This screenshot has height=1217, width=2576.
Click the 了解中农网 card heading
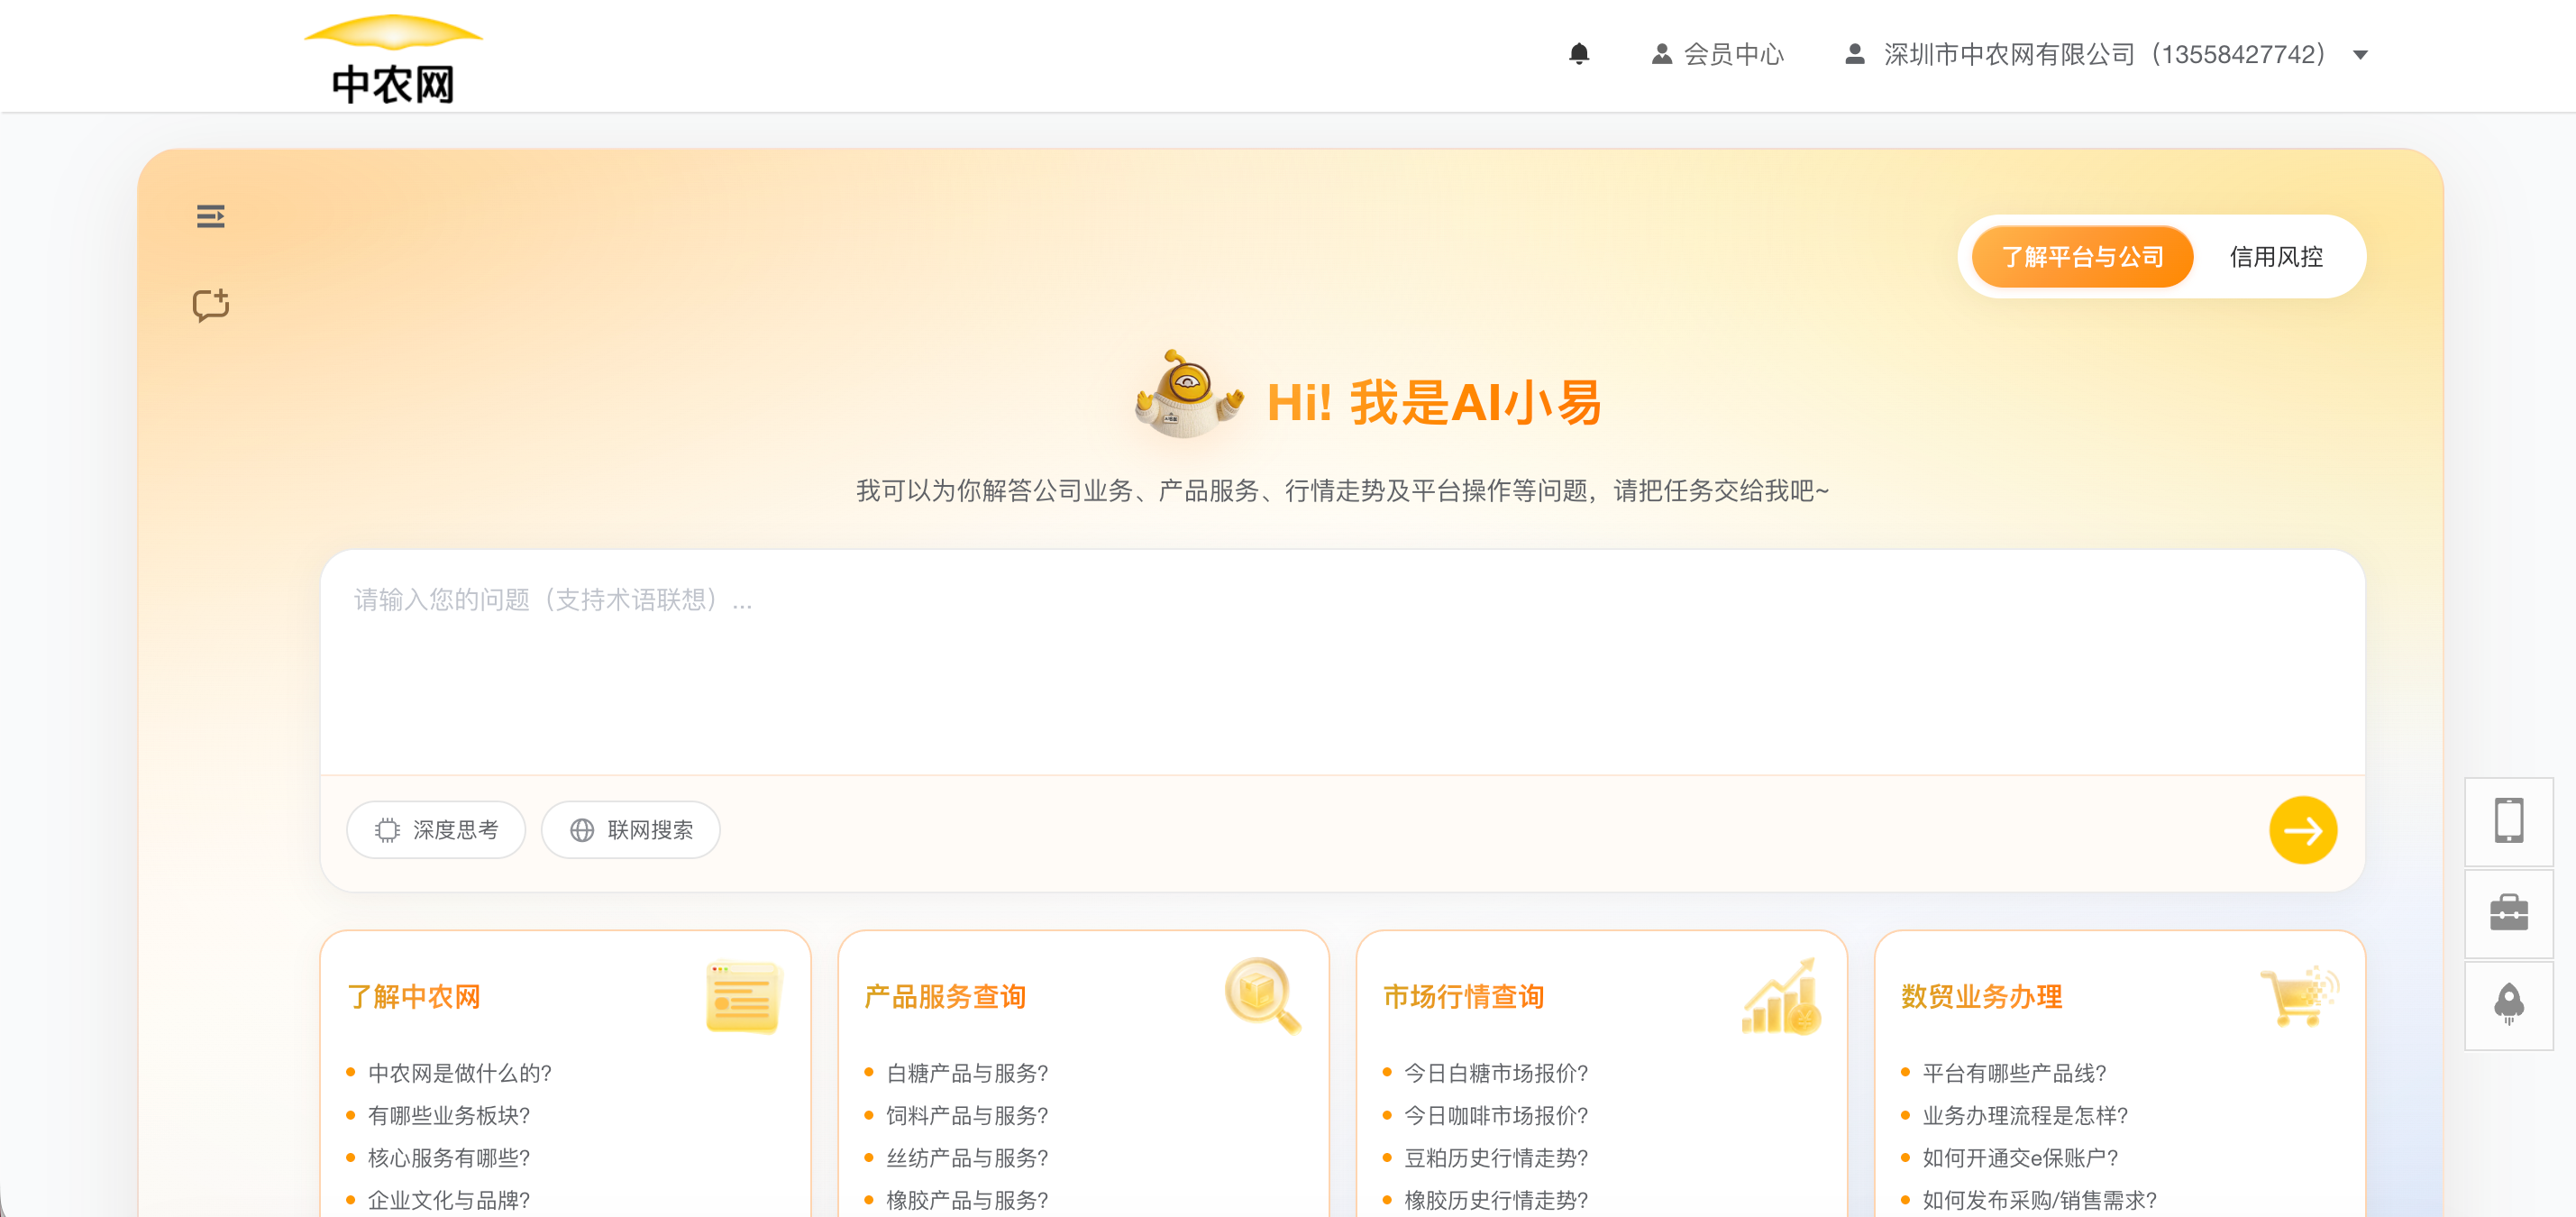[x=414, y=996]
